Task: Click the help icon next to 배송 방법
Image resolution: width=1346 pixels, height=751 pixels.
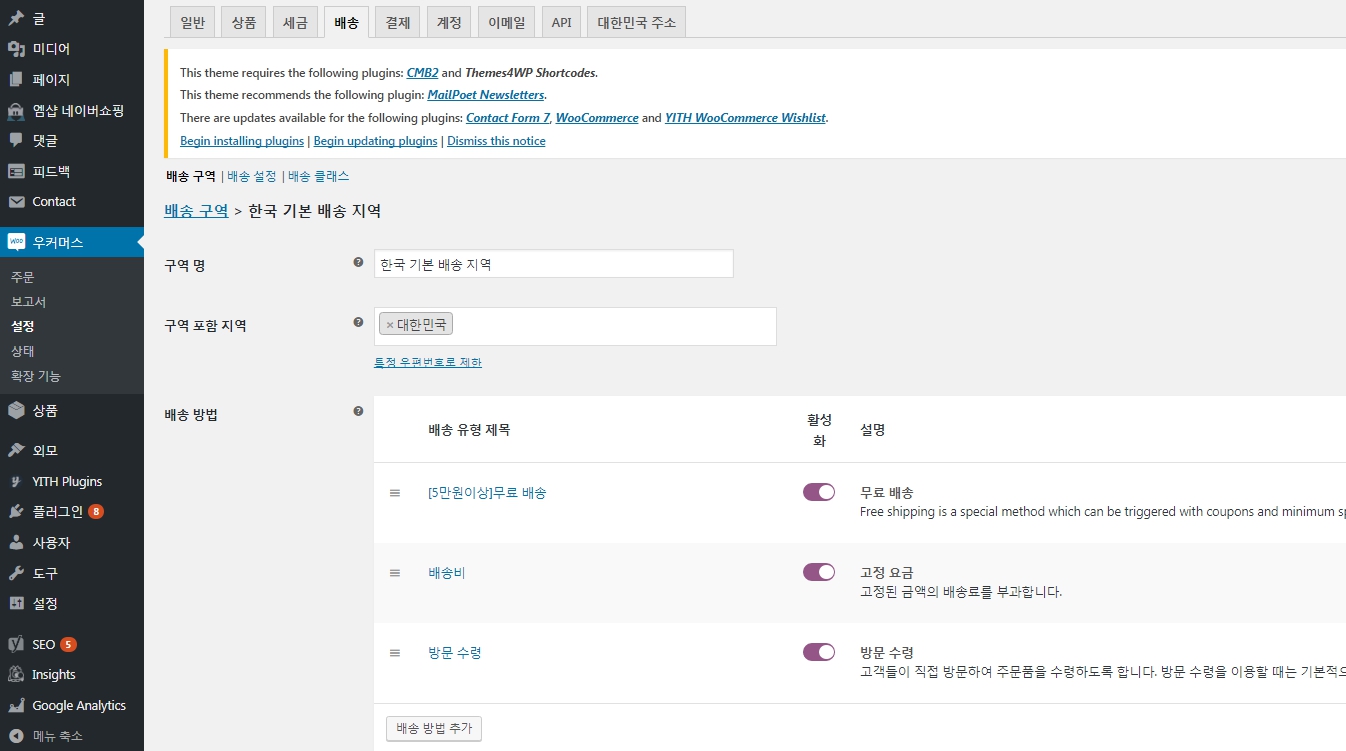Action: 357,408
